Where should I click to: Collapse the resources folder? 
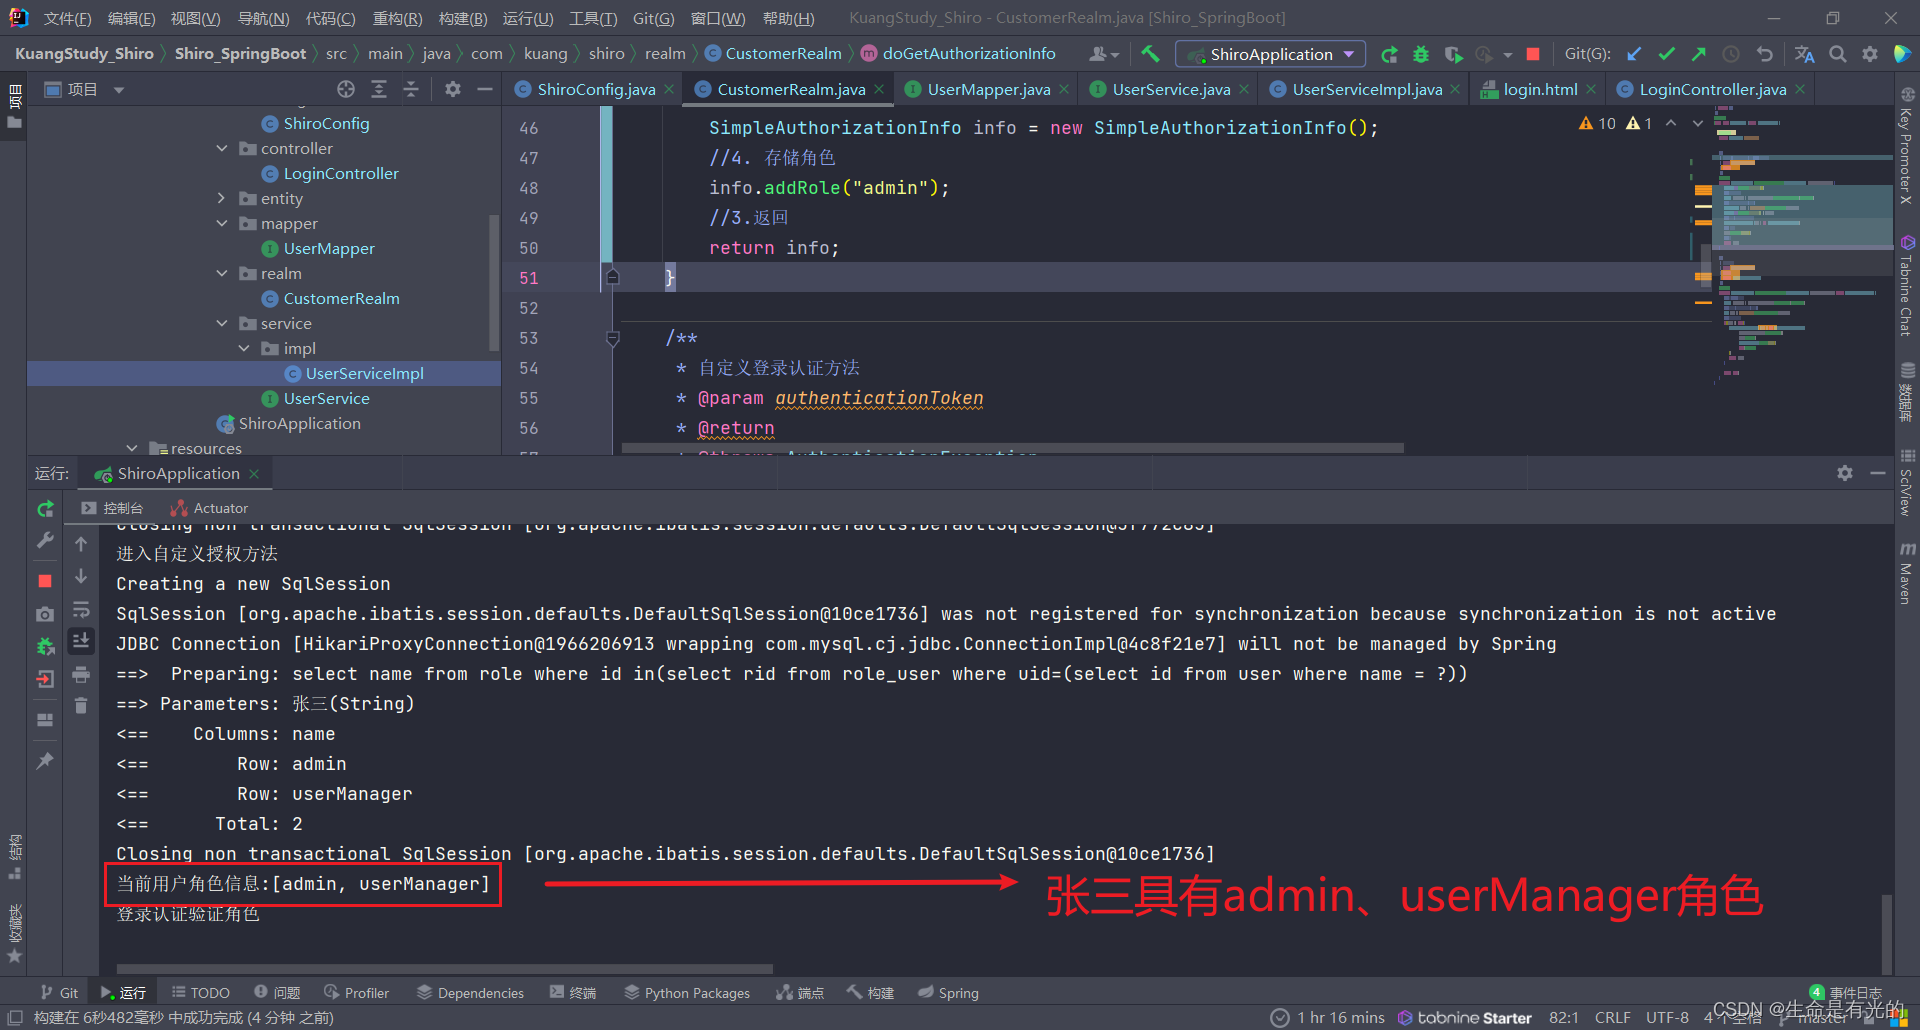(x=132, y=448)
